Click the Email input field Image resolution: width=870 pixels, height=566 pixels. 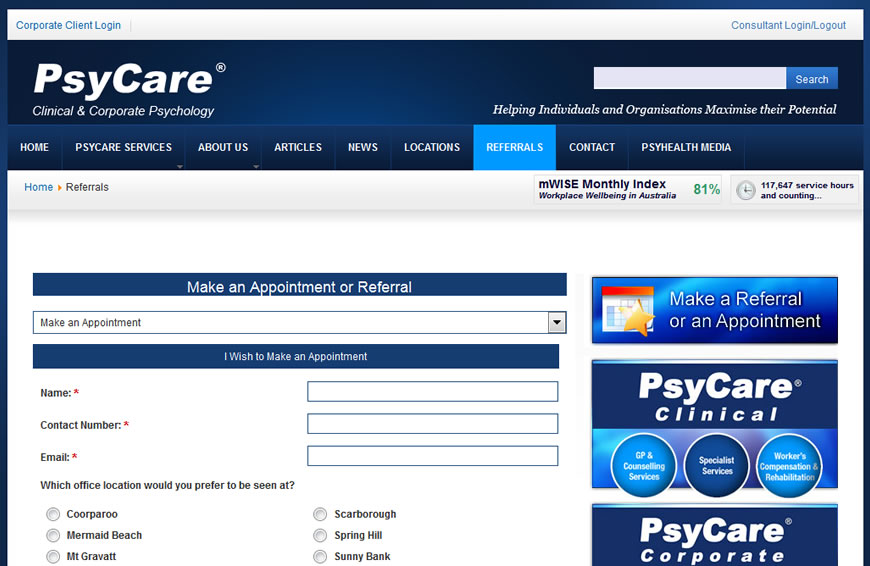[x=432, y=456]
